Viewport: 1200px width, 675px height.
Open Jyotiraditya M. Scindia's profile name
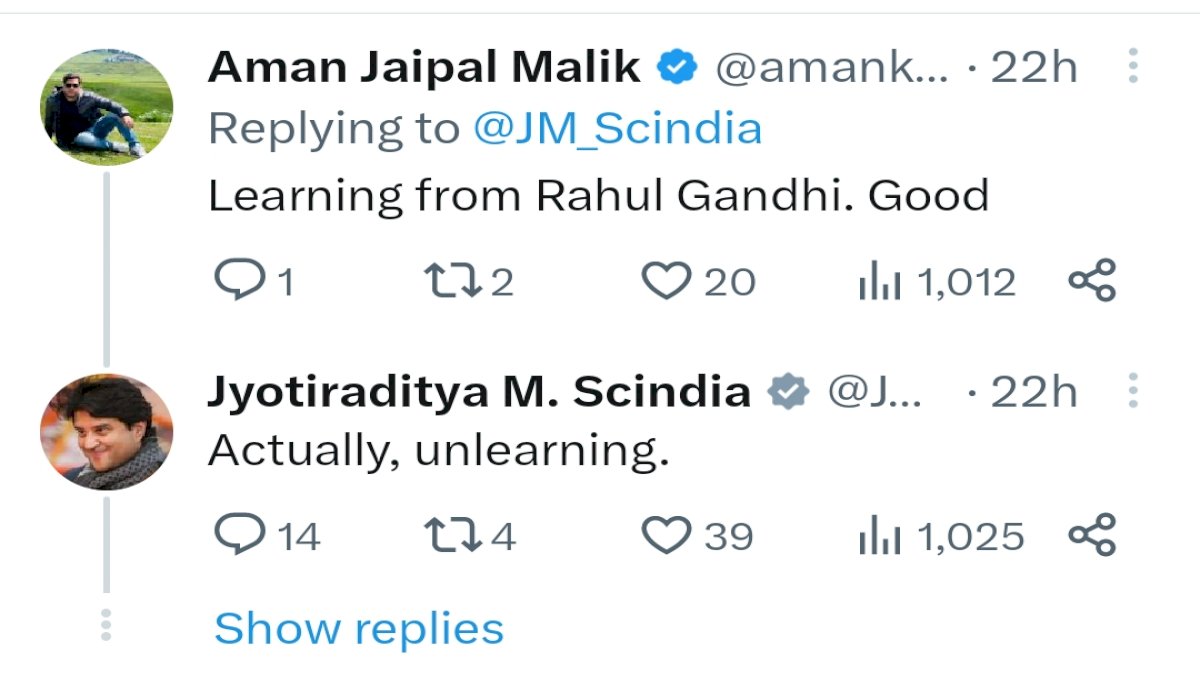[478, 392]
